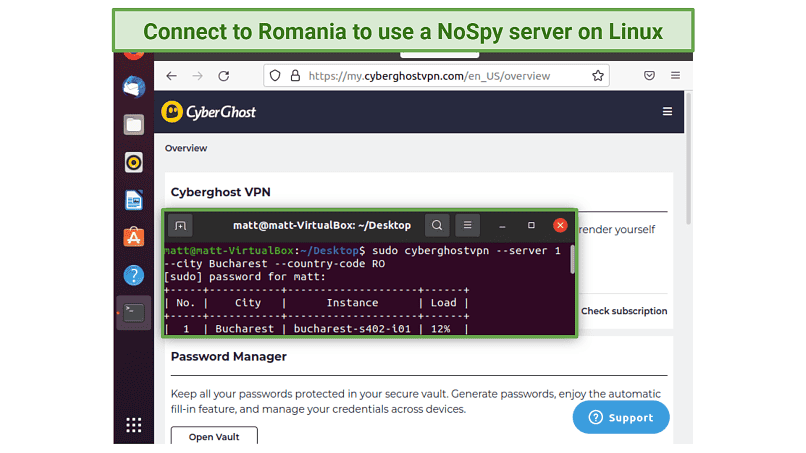Click the terminal title matt@matt-VirtualBox

[322, 226]
